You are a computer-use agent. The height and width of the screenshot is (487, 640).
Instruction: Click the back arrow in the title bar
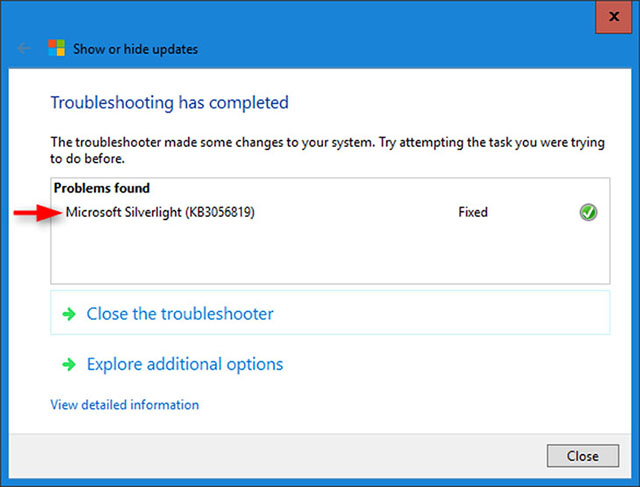pos(24,49)
